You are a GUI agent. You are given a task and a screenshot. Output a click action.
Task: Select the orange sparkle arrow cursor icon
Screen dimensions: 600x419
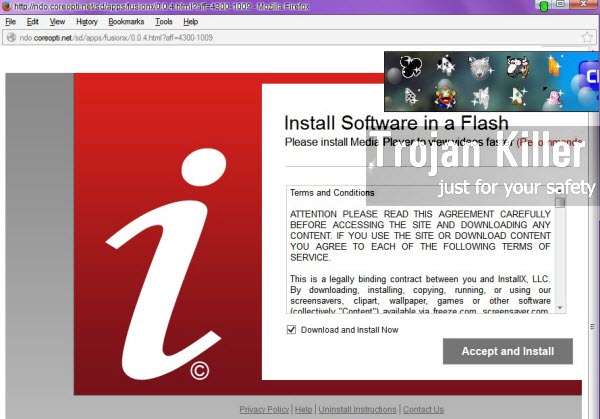pos(551,68)
